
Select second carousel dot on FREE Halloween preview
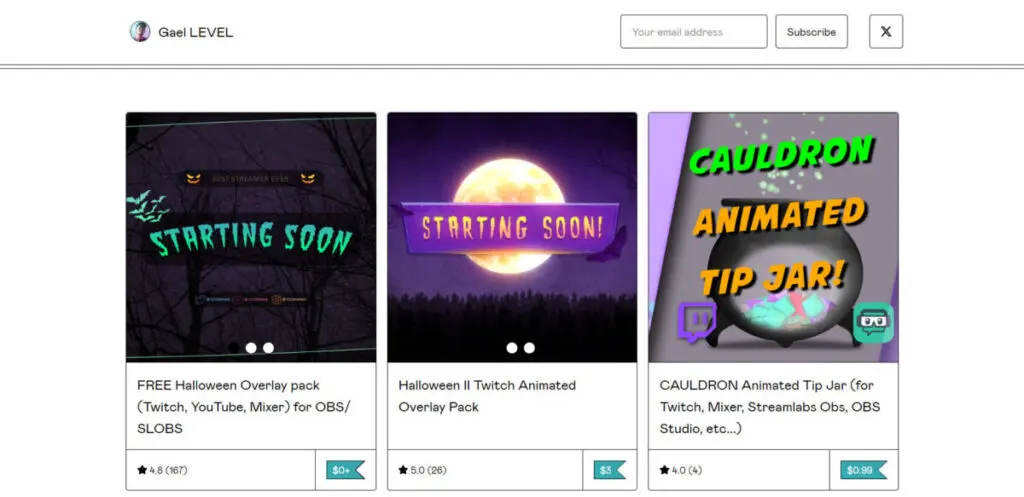pos(268,348)
